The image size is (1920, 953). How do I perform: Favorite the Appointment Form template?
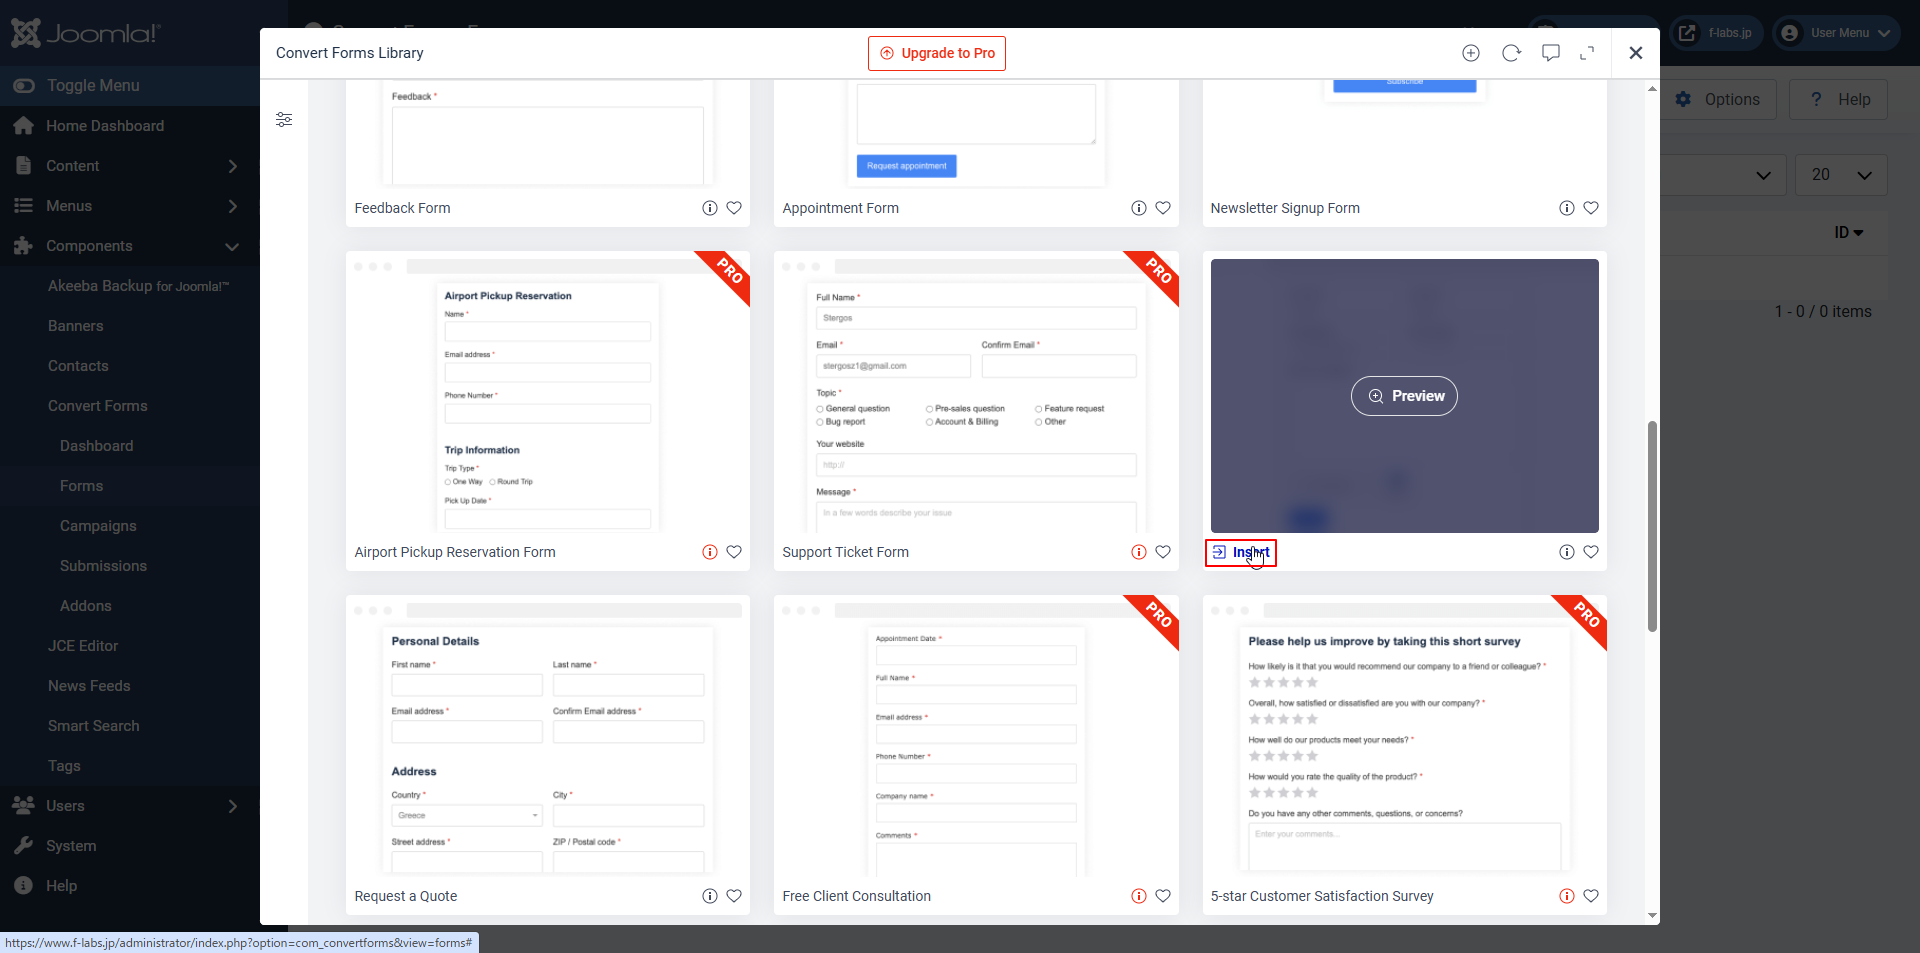1163,208
